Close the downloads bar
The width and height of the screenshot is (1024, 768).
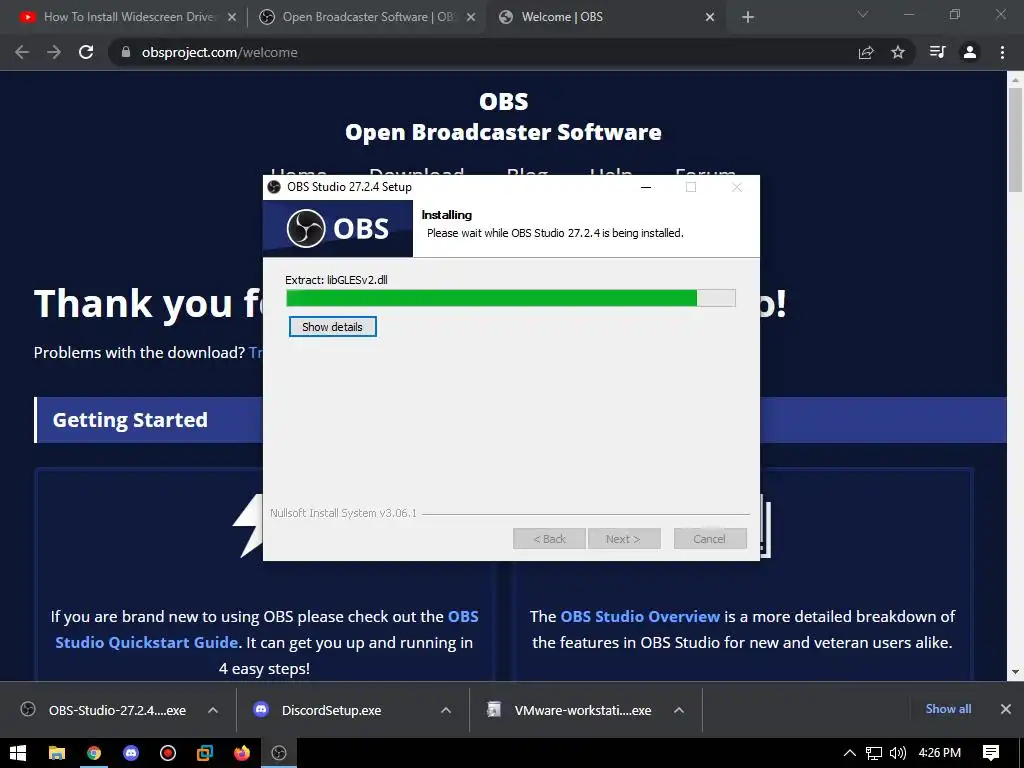pos(1006,709)
